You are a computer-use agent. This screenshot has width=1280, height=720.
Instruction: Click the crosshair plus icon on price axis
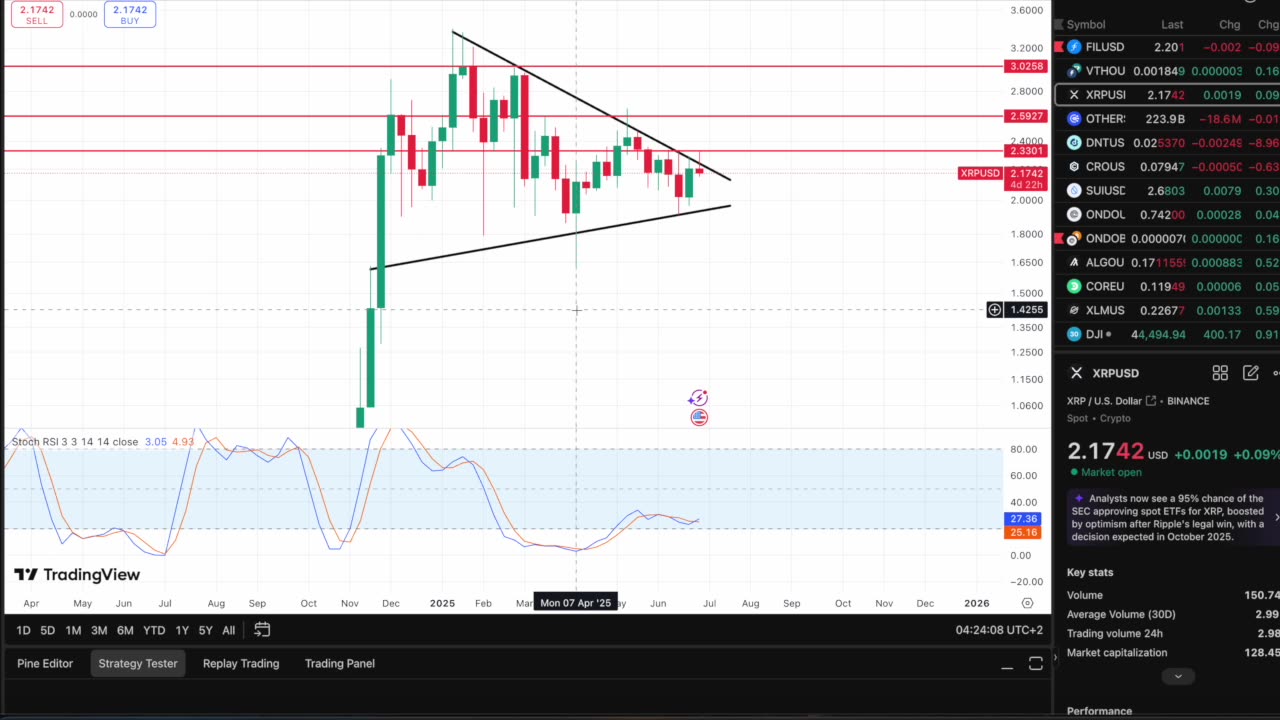click(x=995, y=310)
